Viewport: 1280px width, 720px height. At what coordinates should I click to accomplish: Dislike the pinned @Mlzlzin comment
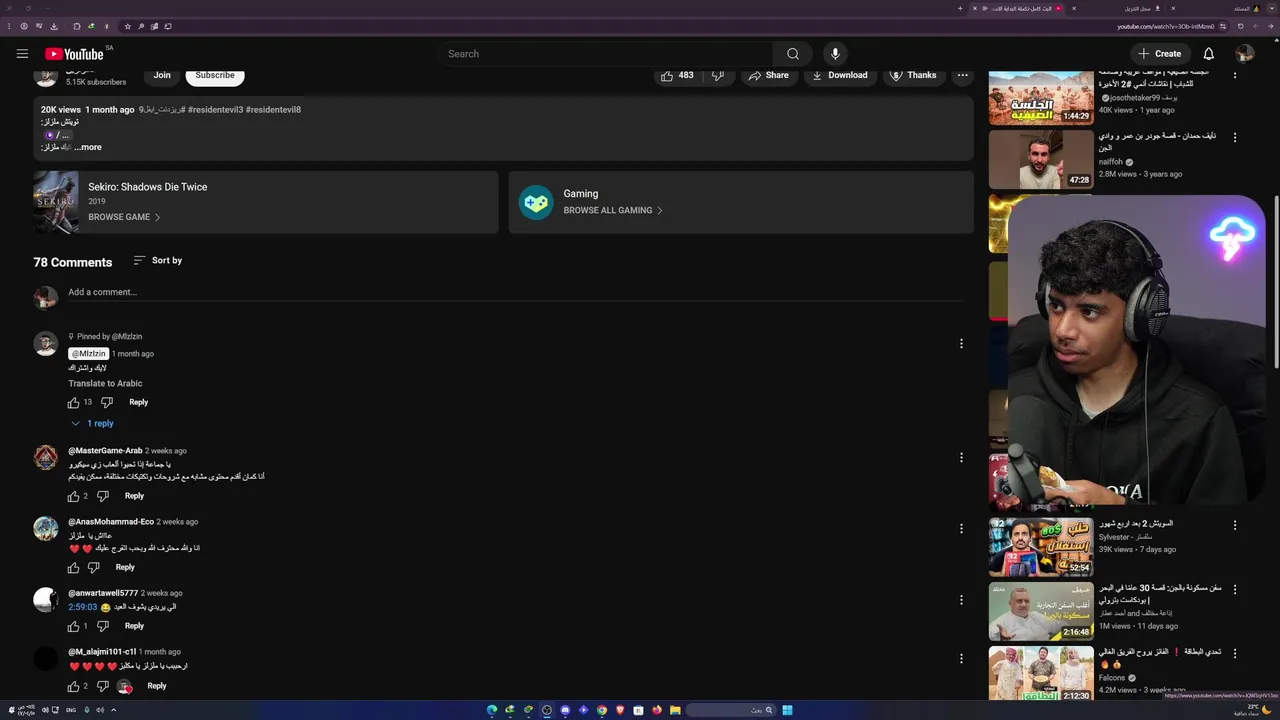pyautogui.click(x=107, y=402)
